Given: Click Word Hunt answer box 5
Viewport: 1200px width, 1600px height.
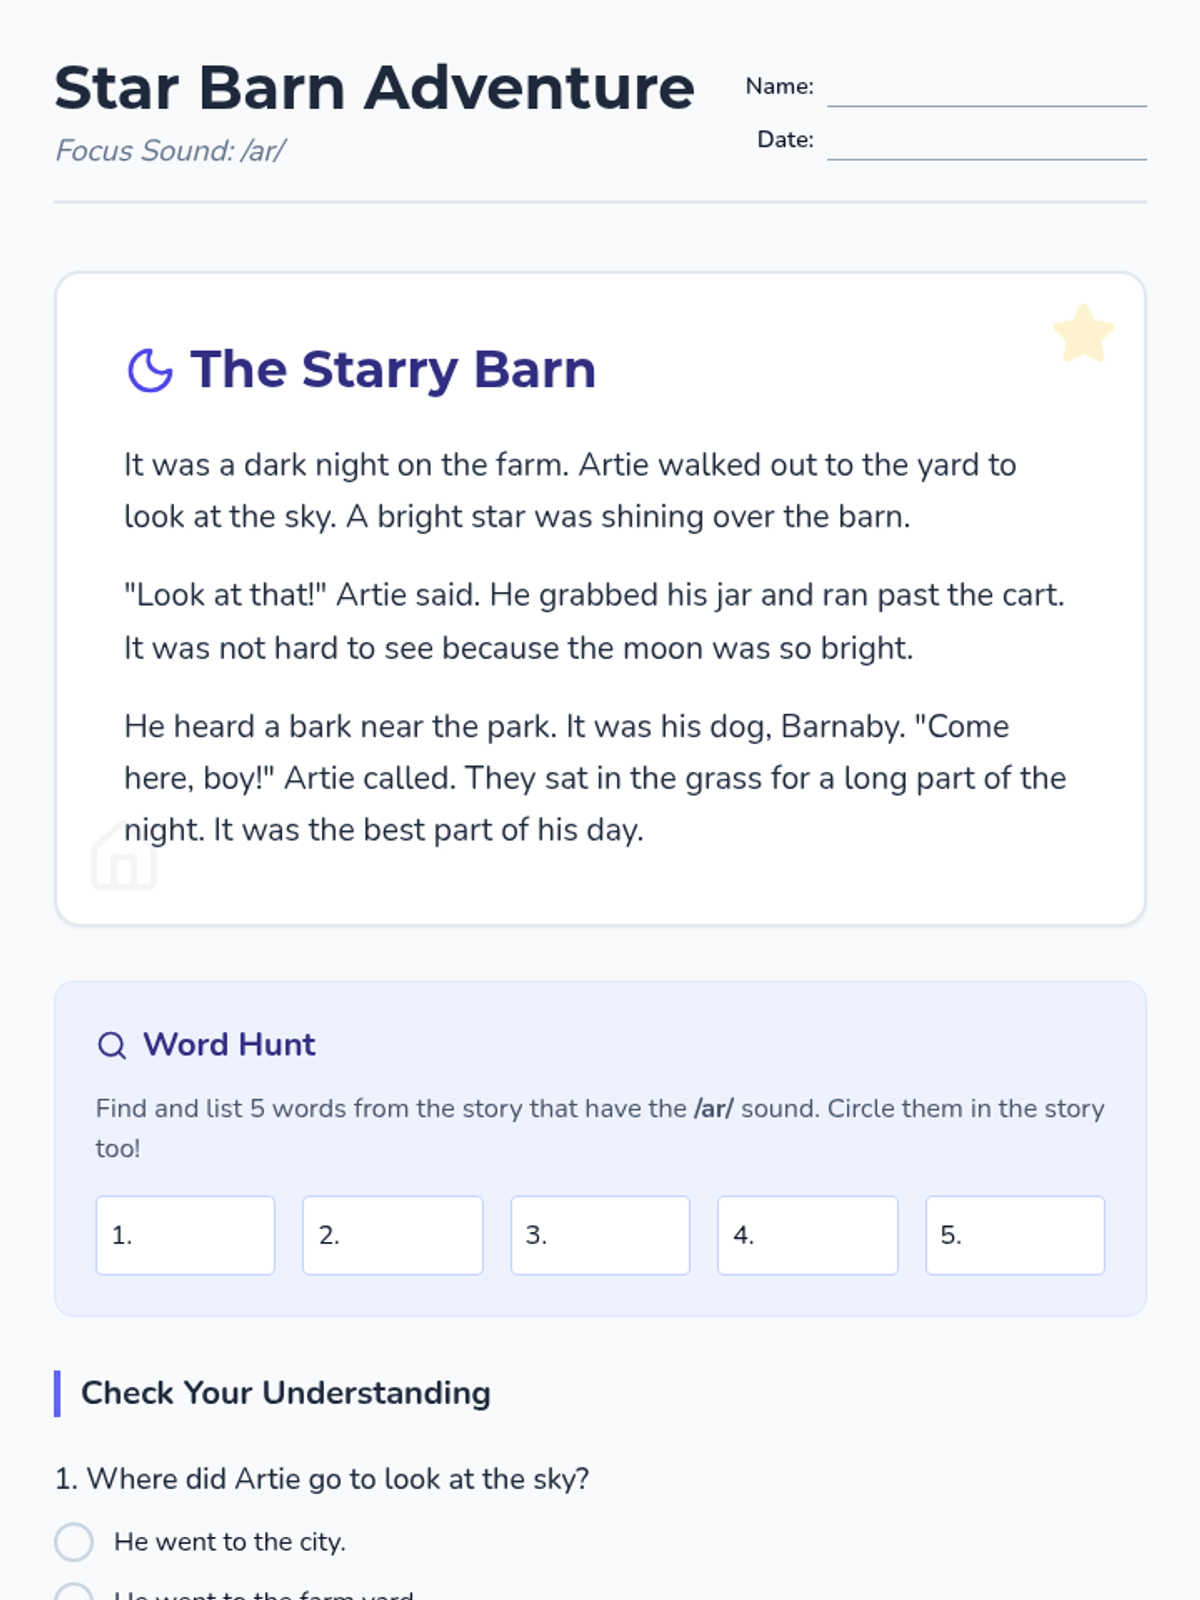Looking at the screenshot, I should tap(1015, 1235).
